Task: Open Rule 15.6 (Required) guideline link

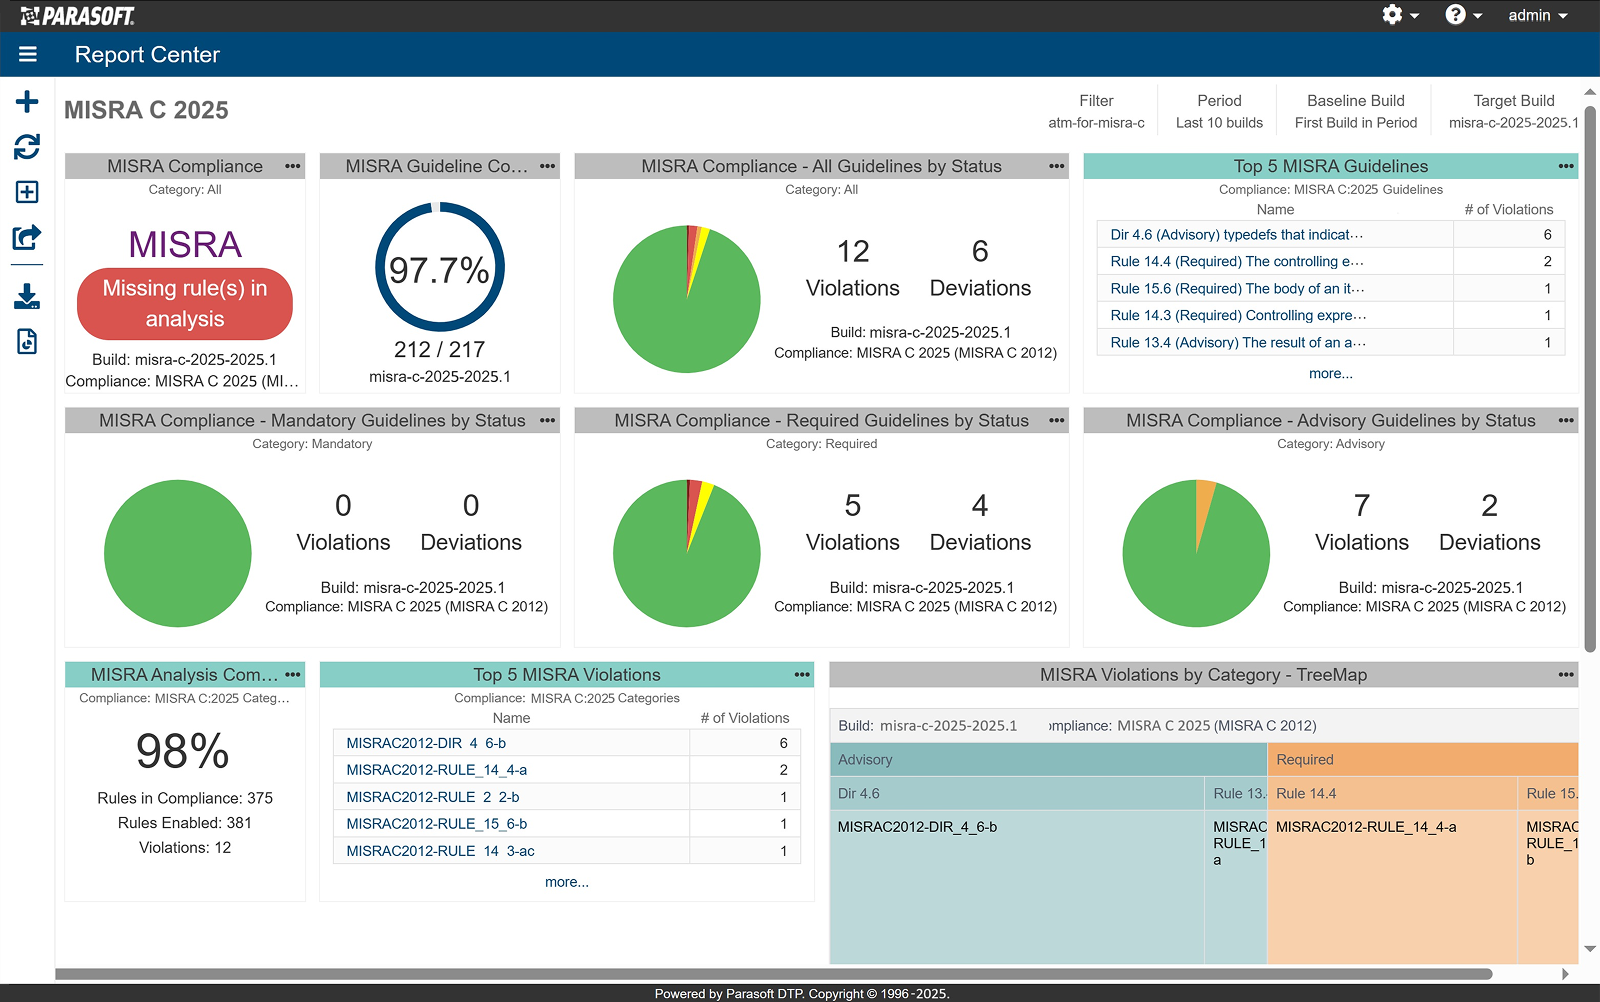Action: tap(1237, 288)
